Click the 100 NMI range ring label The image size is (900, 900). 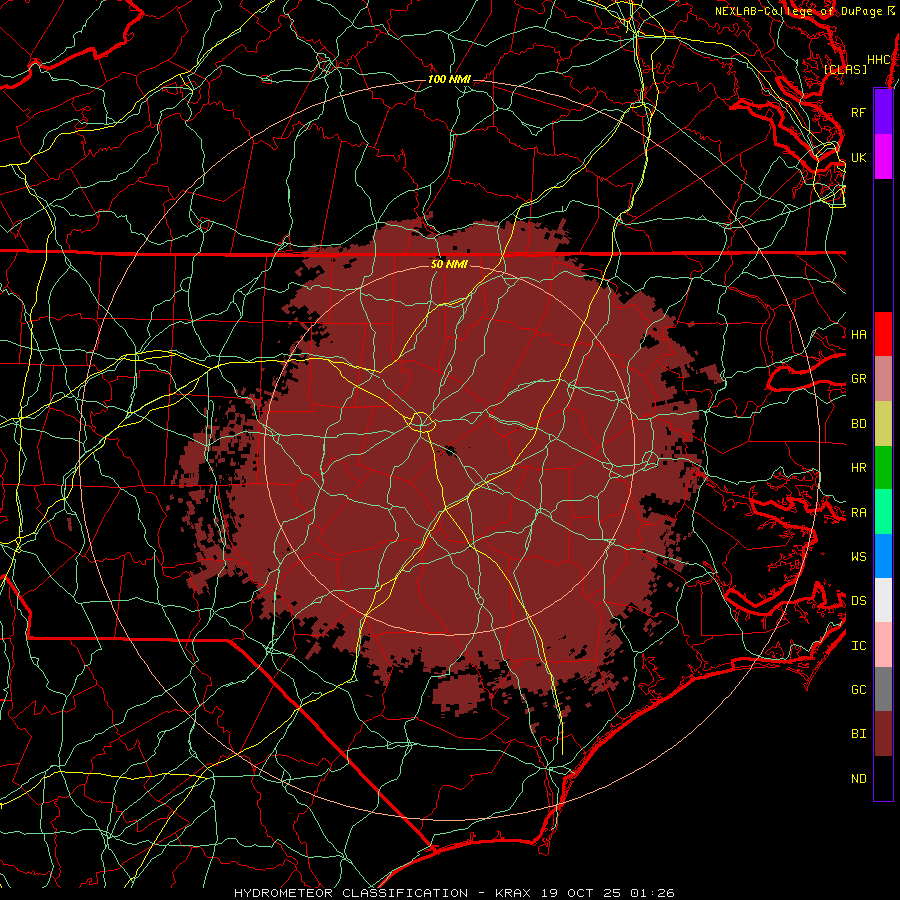[449, 79]
